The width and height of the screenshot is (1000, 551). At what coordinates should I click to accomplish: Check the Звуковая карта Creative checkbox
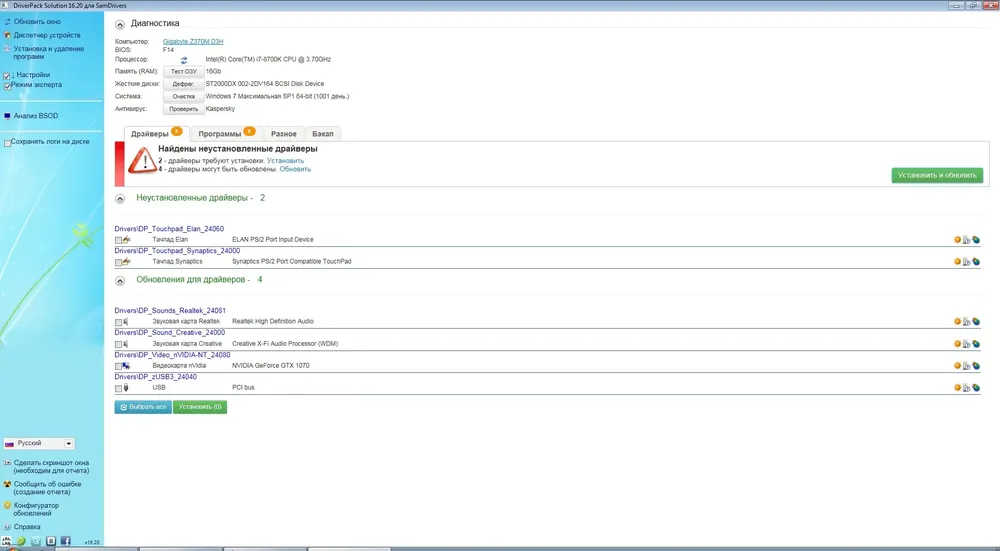[x=118, y=344]
